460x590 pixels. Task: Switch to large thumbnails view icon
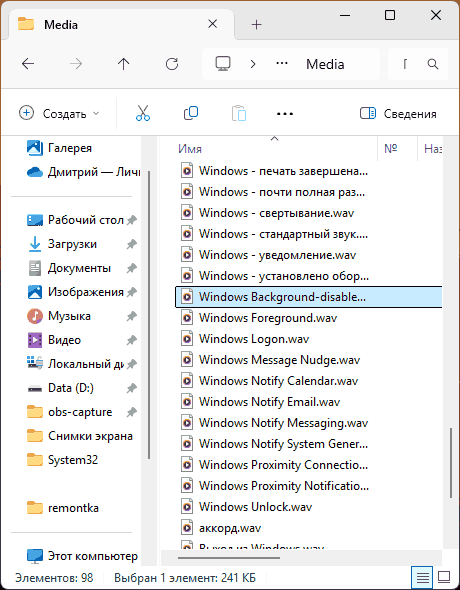pyautogui.click(x=444, y=577)
